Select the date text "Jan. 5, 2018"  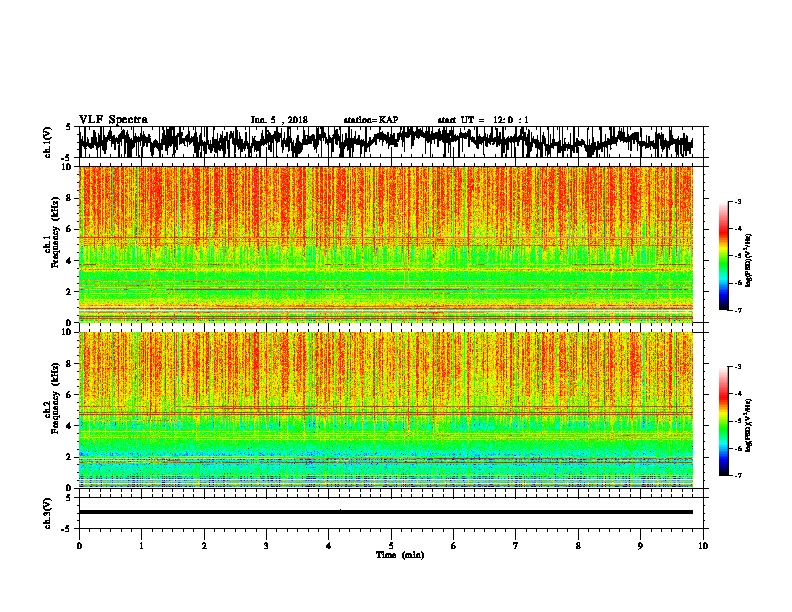(x=279, y=120)
